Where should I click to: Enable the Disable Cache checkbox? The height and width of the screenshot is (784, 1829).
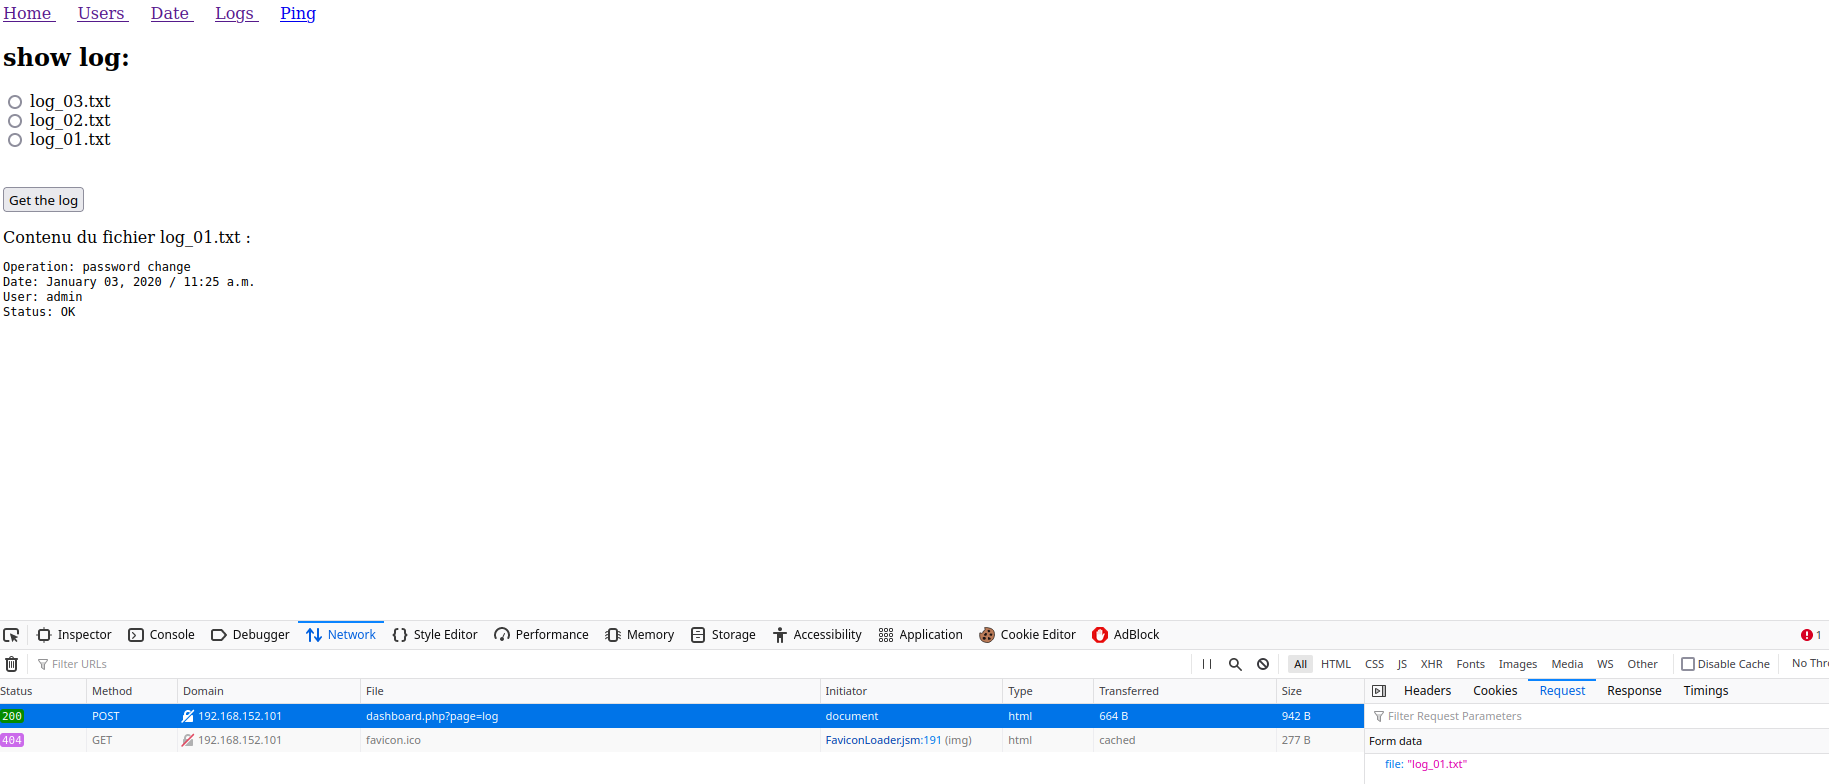click(x=1688, y=664)
